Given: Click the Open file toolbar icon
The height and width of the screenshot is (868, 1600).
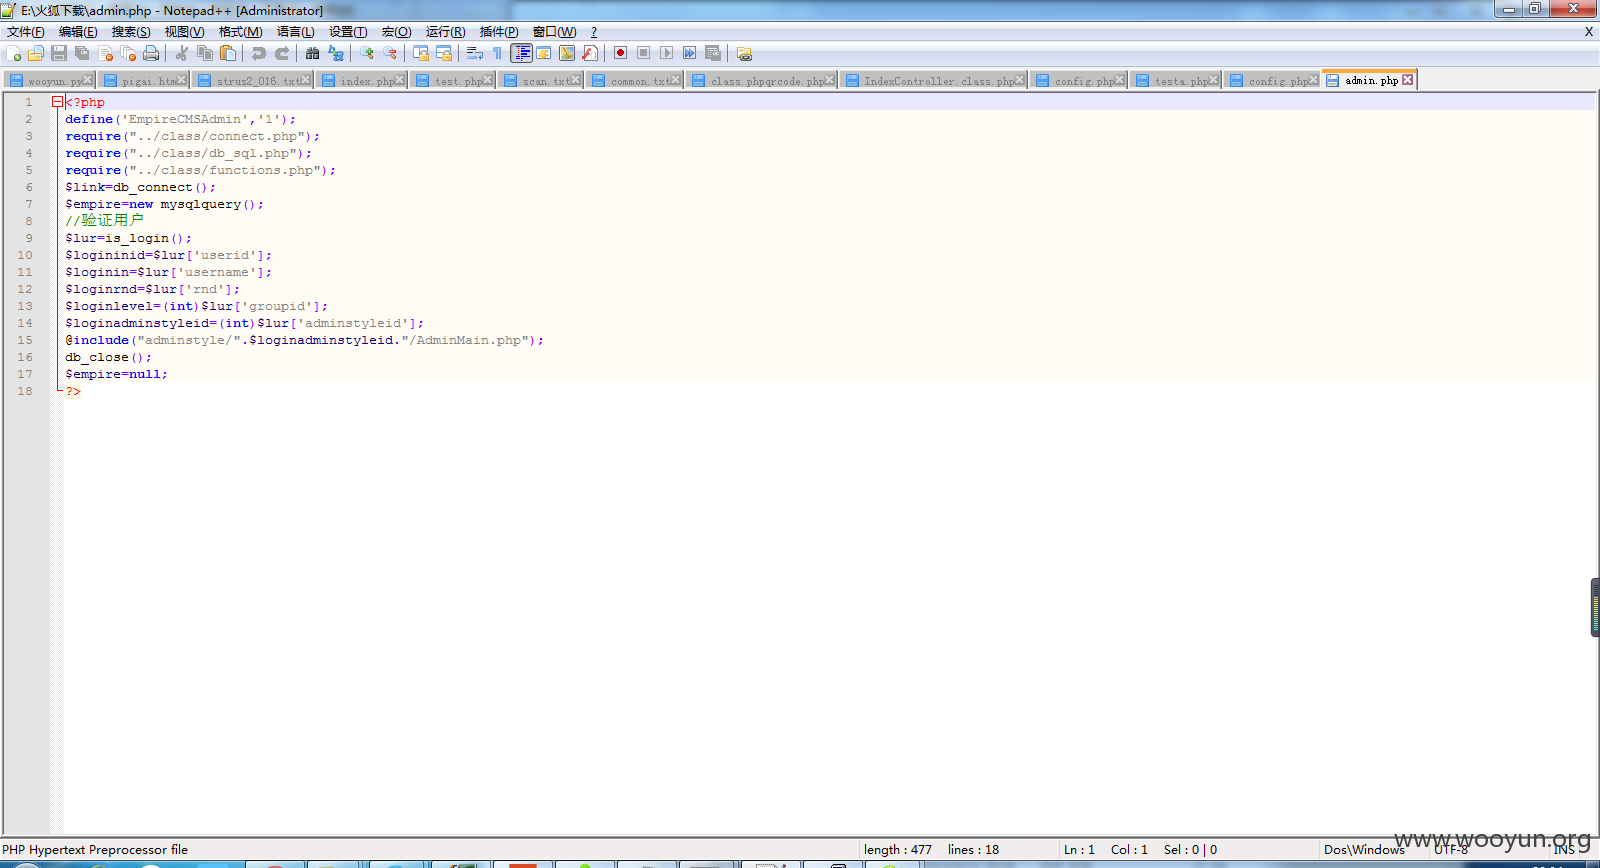Looking at the screenshot, I should (x=36, y=53).
